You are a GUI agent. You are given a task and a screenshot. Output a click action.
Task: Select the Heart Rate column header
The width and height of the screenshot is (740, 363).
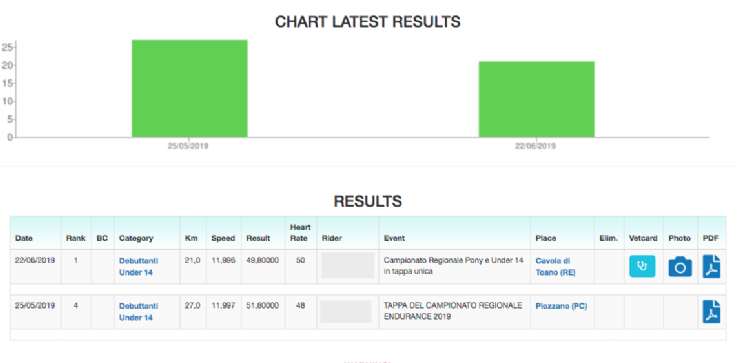[x=300, y=233]
